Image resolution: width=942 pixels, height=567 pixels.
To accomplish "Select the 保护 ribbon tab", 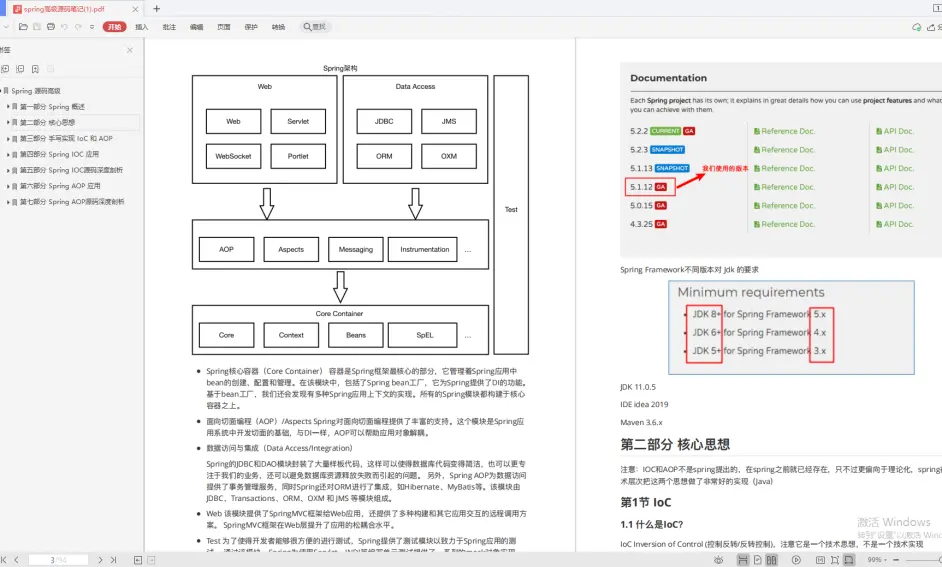I will (x=251, y=27).
